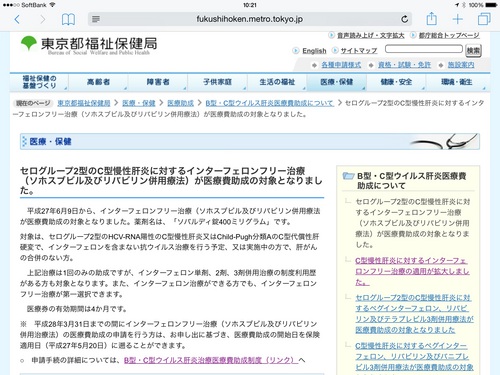Open the B型・C型ウイルス肝炎治療医療費助成制度 link
This screenshot has width=500, height=375.
coord(211,360)
